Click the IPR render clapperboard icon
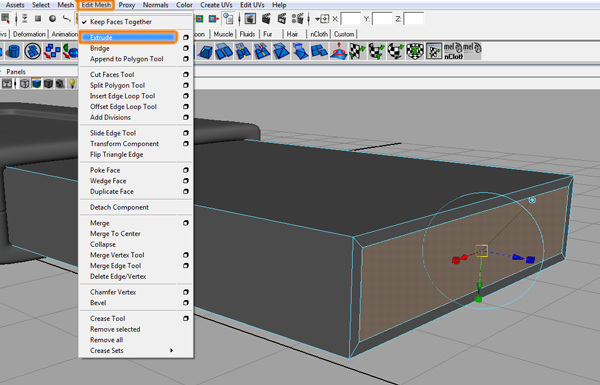This screenshot has height=385, width=600. pos(282,18)
